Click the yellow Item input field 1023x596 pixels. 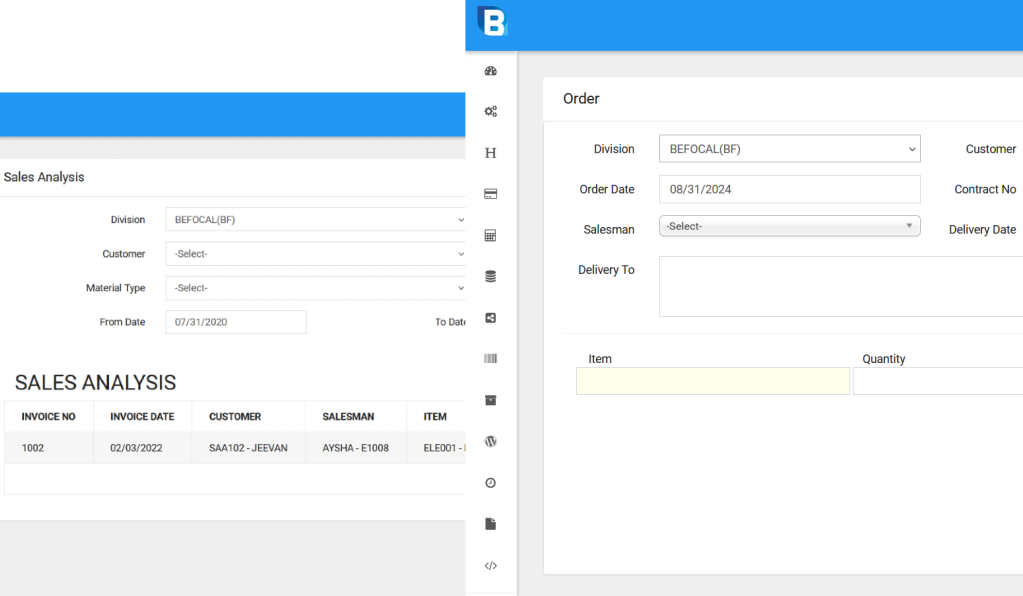point(712,381)
